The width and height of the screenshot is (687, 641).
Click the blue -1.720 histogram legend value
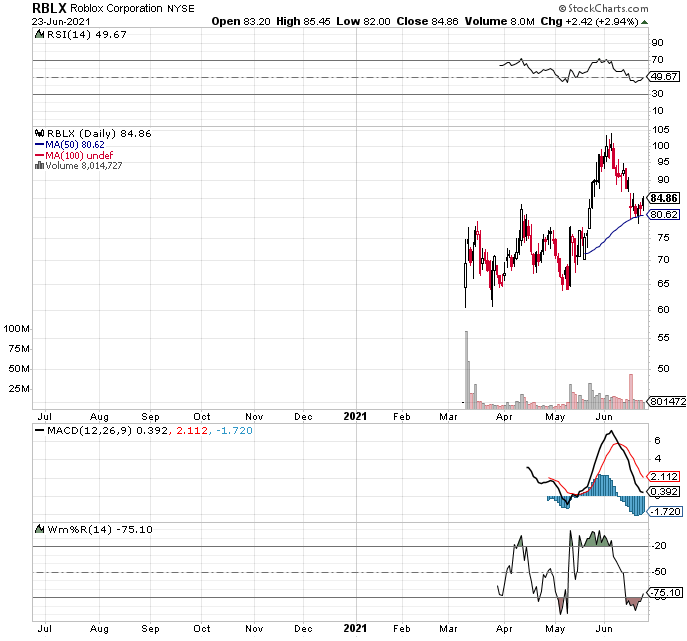[234, 431]
